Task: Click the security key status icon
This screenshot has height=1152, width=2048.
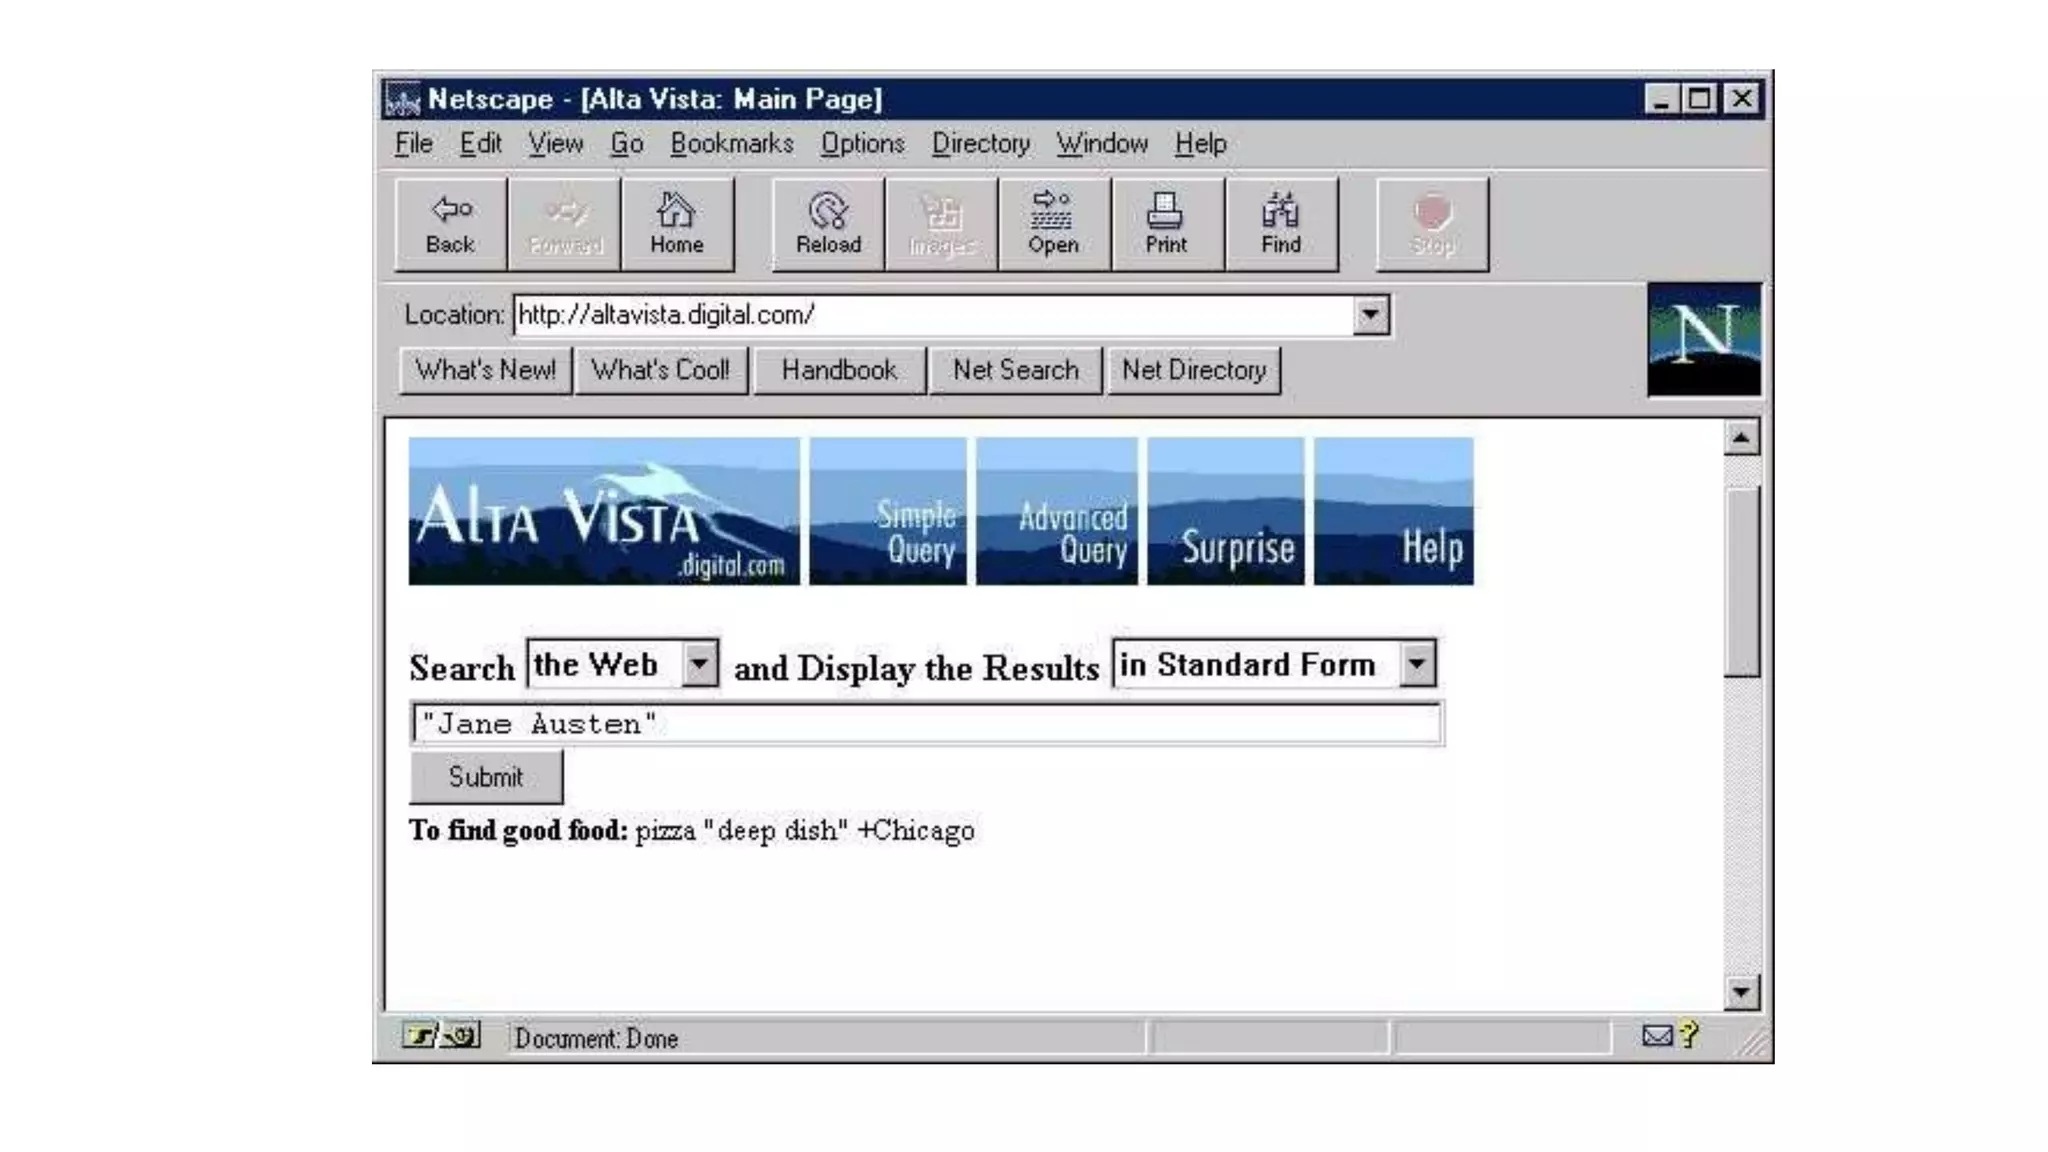Action: [440, 1036]
